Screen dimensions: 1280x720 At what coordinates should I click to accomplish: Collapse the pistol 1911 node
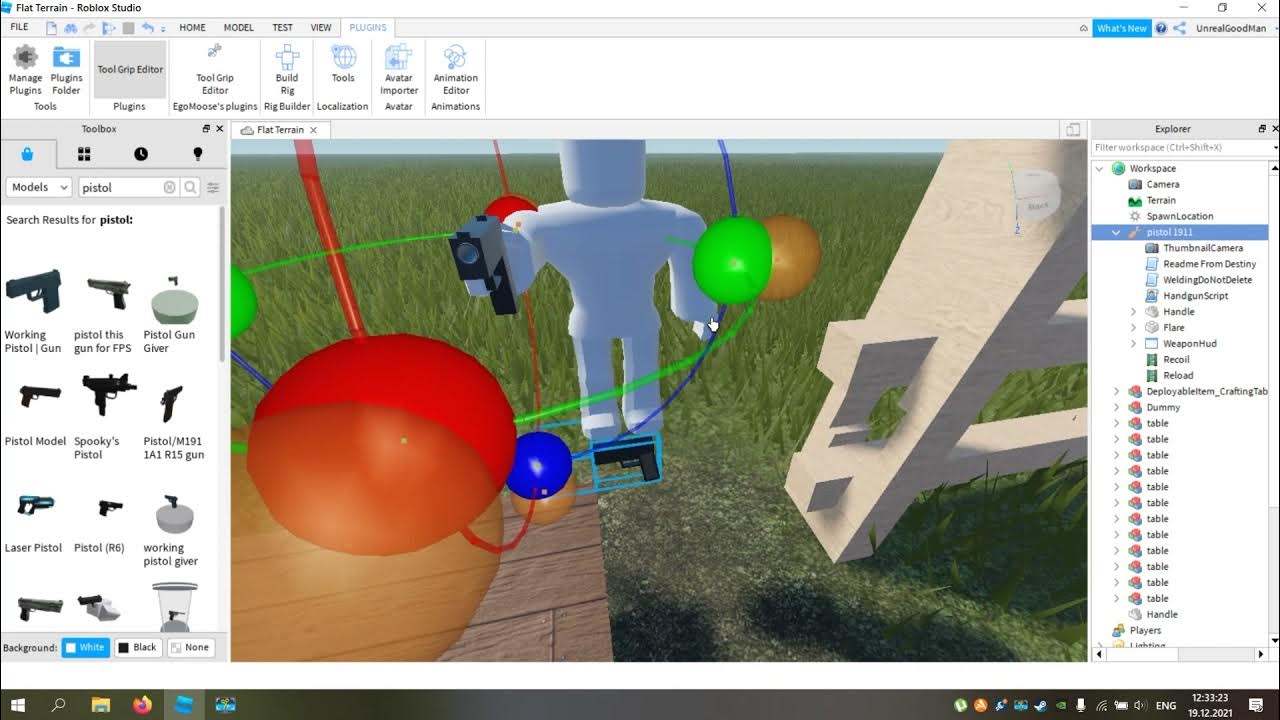click(x=1116, y=232)
